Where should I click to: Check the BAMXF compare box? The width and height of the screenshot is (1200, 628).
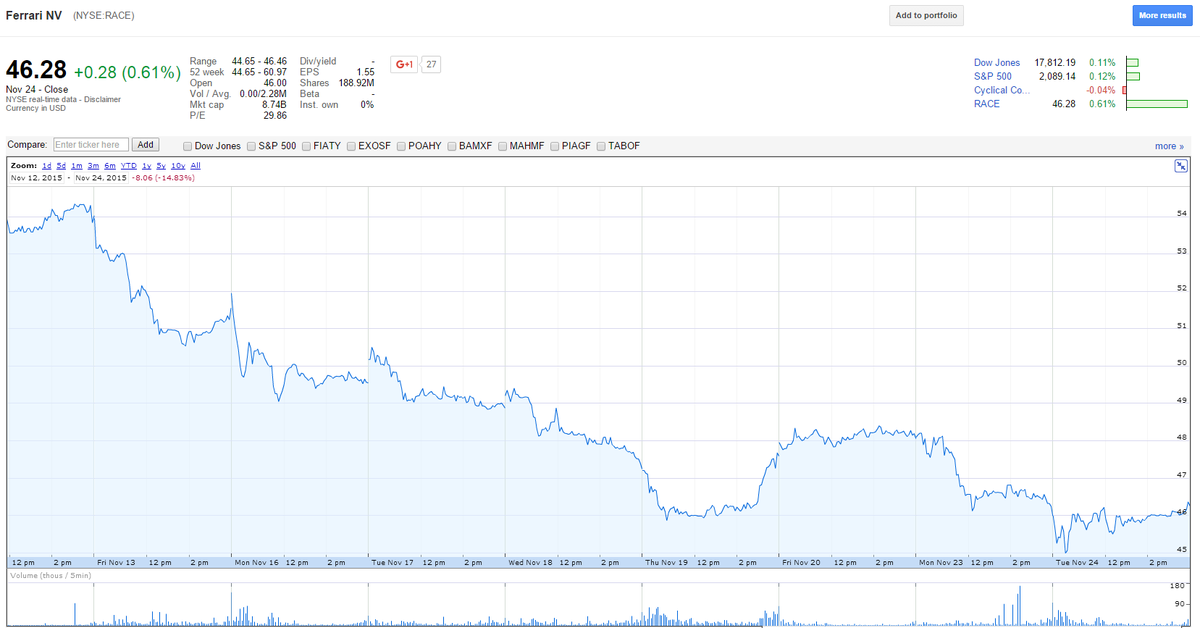452,146
